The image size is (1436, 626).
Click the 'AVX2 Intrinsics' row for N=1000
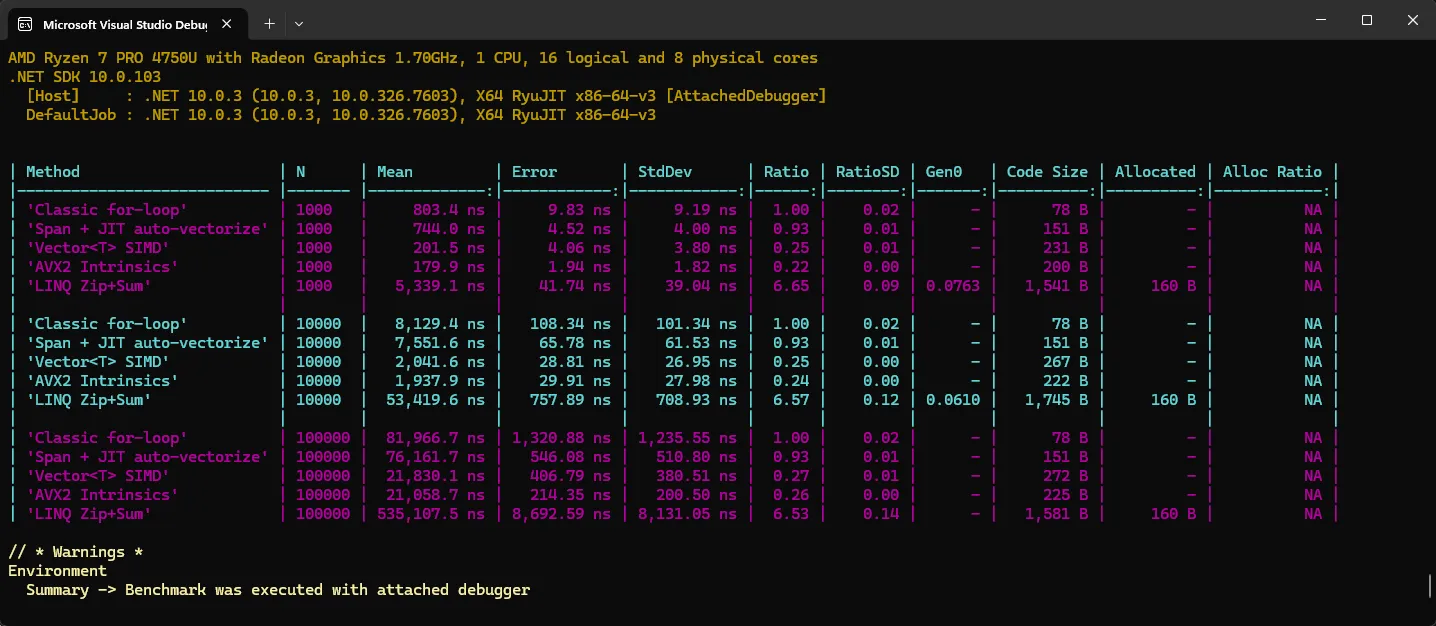103,267
